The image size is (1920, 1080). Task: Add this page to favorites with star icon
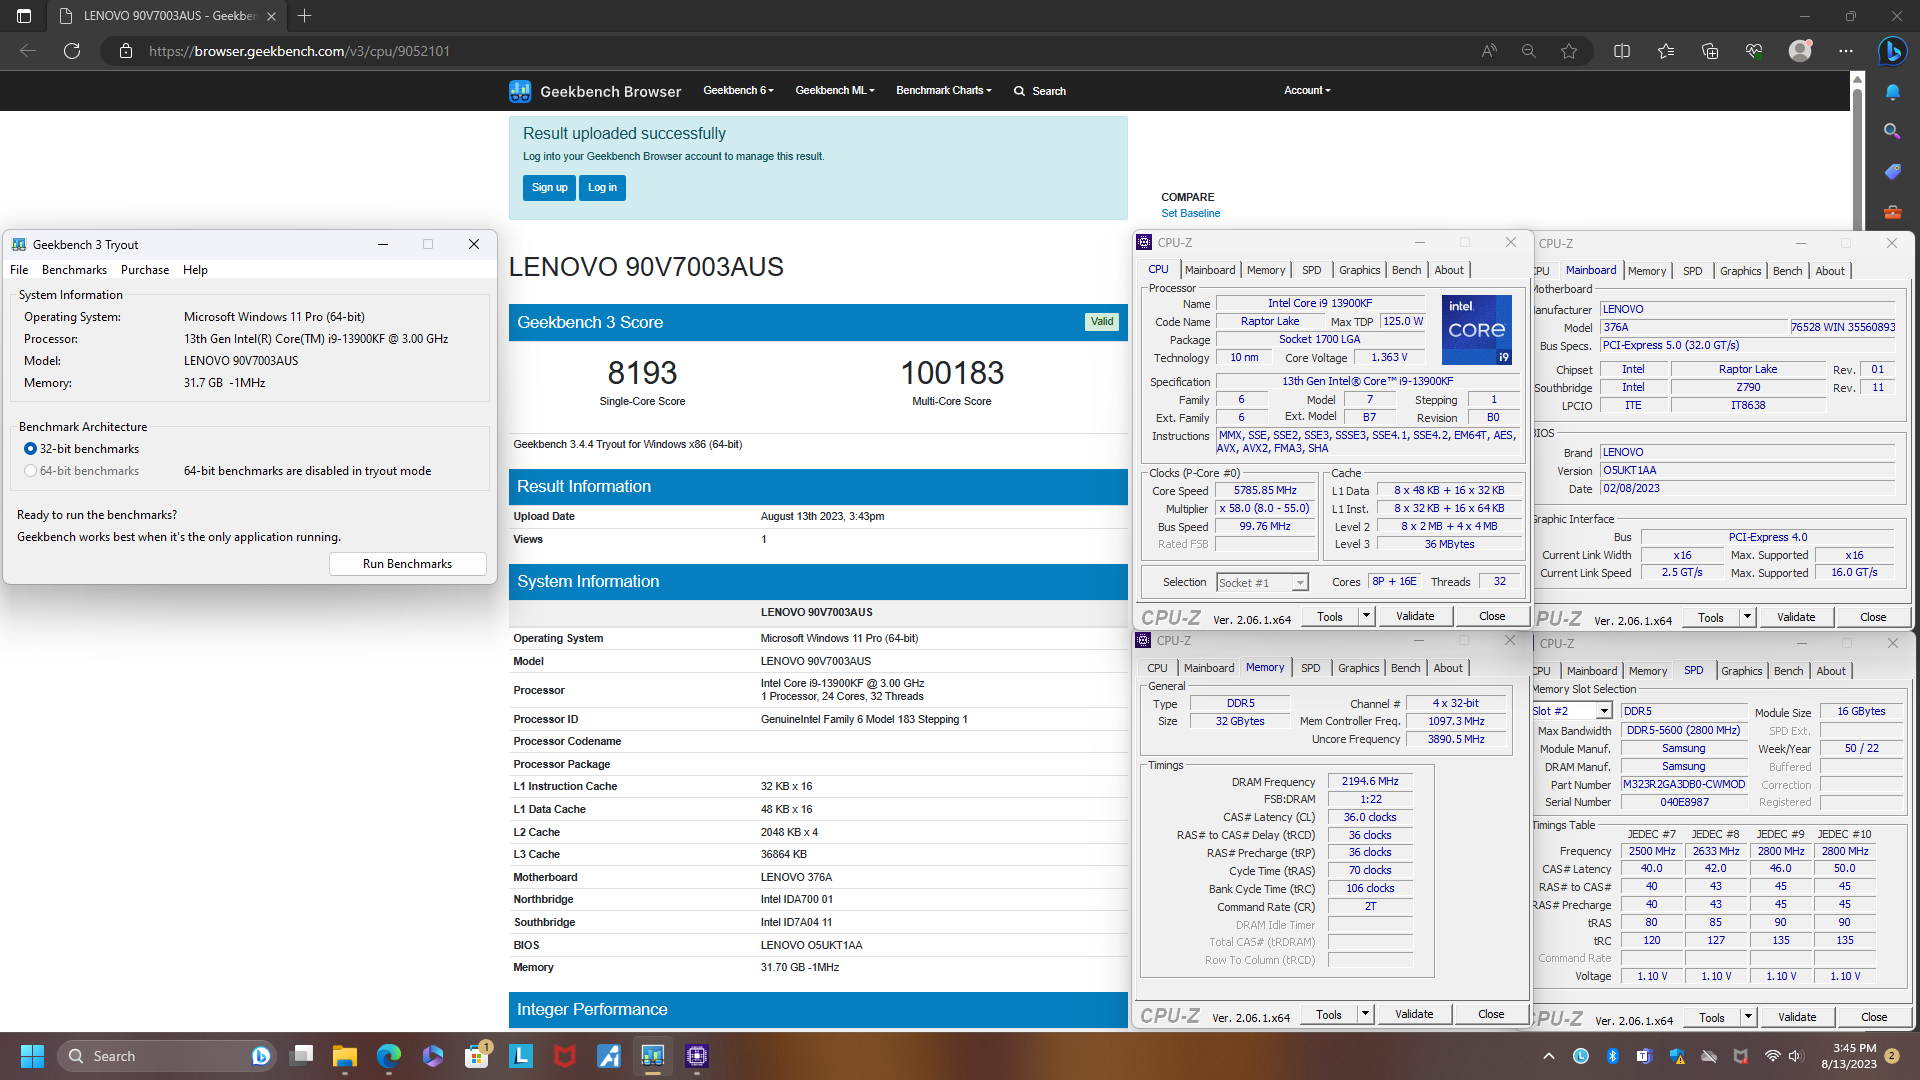(x=1569, y=51)
